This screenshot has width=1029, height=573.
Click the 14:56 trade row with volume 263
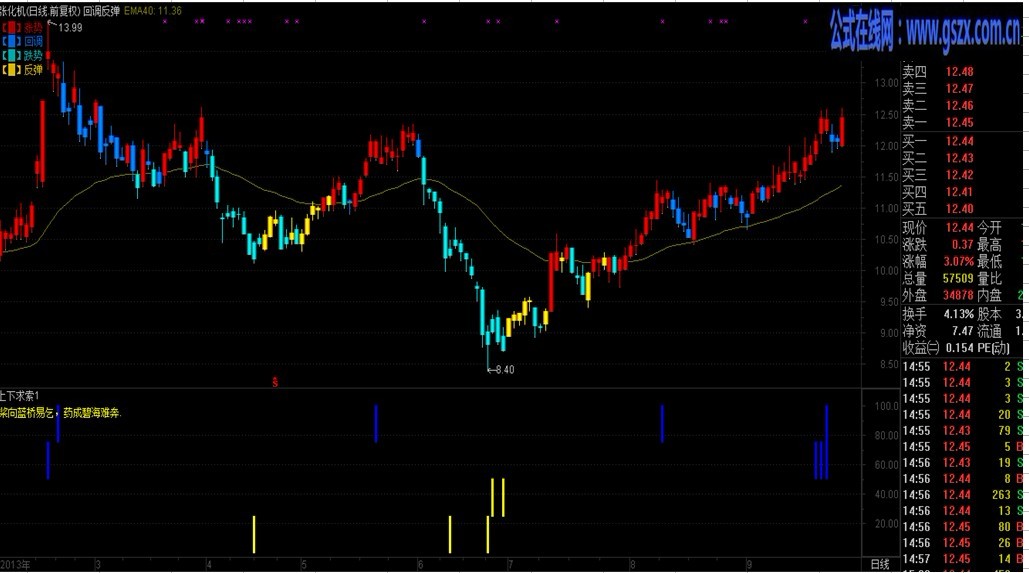coord(965,495)
